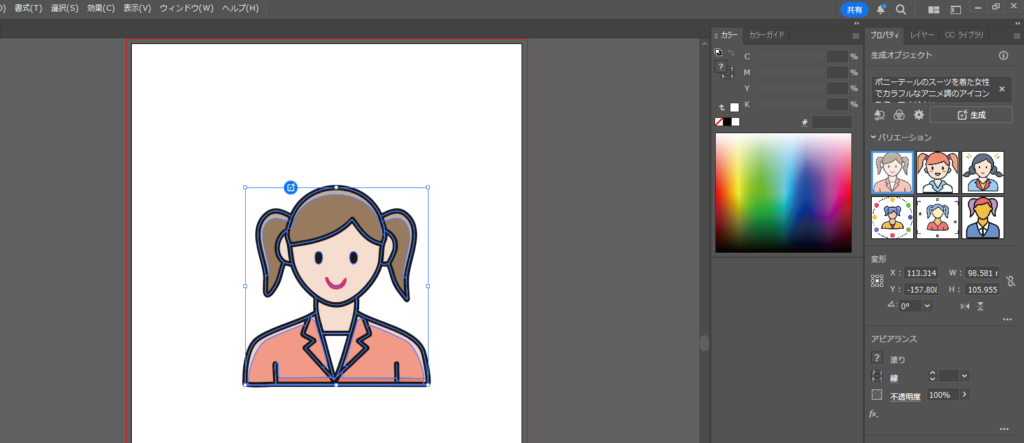Click the blue 共有 share button
1024x443 pixels.
[853, 9]
